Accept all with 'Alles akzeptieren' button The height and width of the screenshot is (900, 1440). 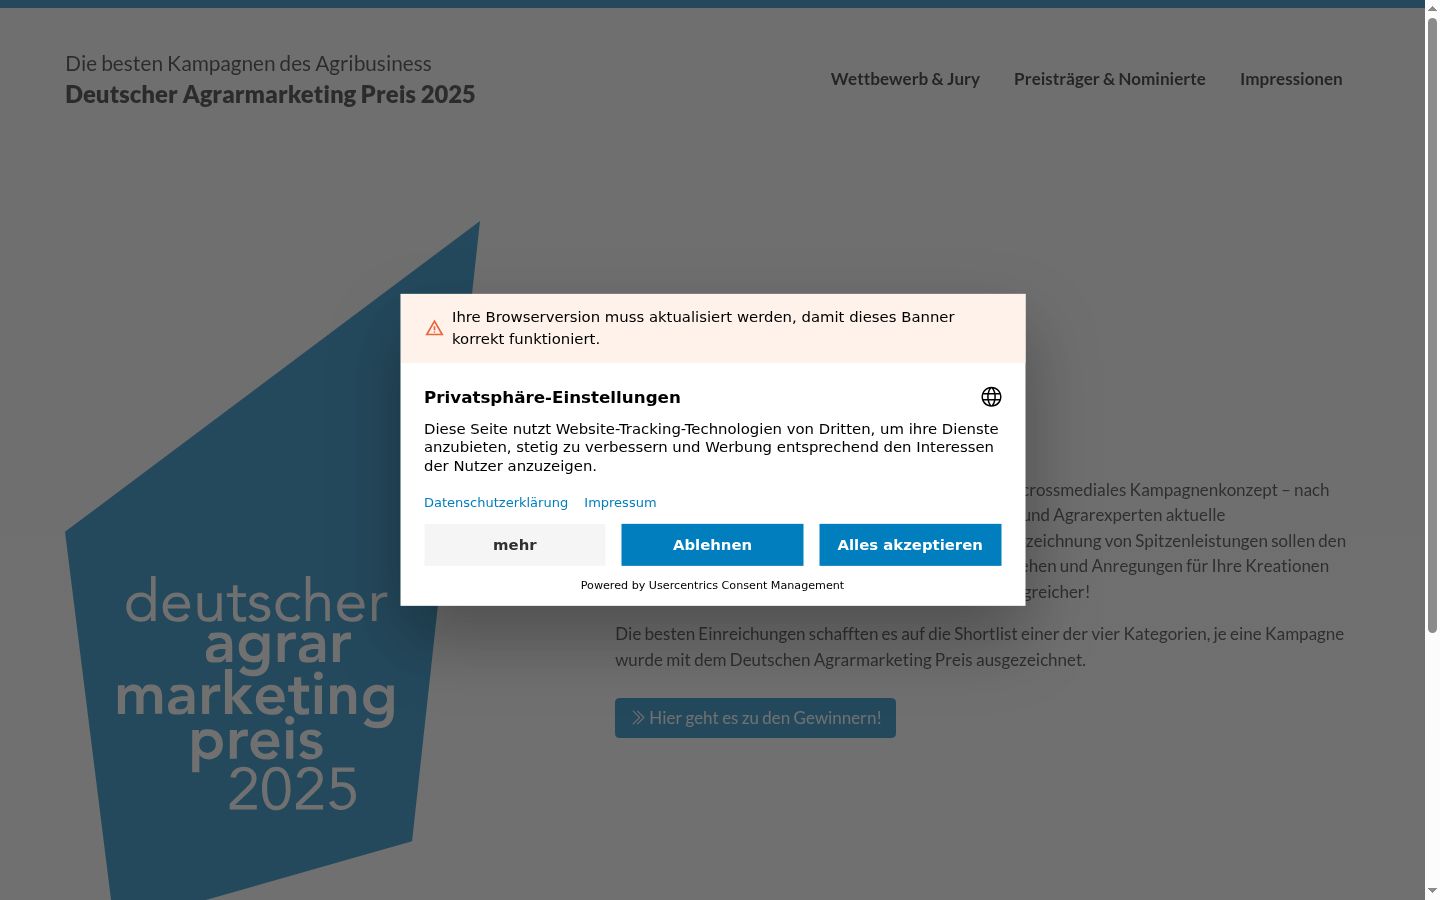pos(910,545)
